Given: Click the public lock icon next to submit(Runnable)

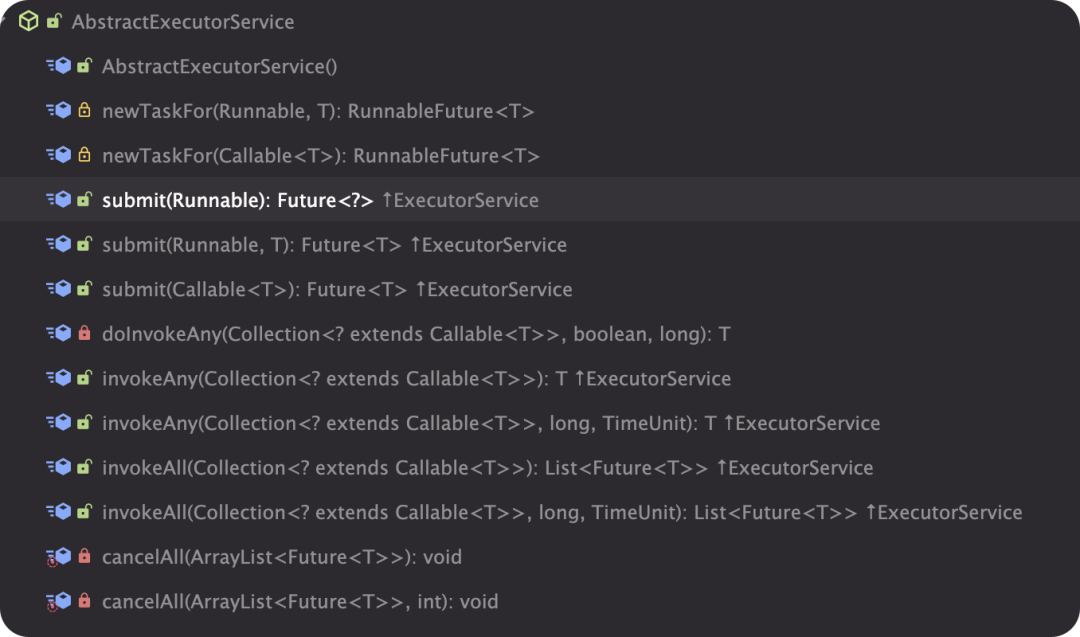Looking at the screenshot, I should (x=83, y=199).
